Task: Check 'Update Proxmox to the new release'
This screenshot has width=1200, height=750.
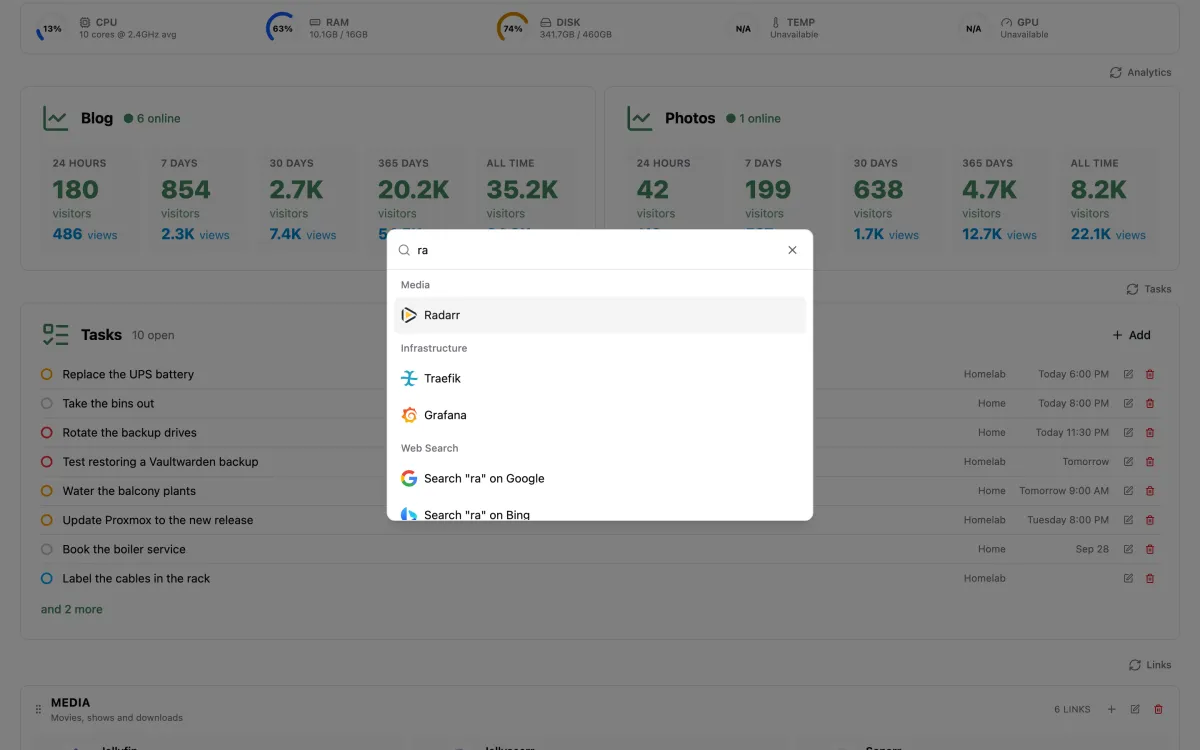Action: tap(46, 520)
